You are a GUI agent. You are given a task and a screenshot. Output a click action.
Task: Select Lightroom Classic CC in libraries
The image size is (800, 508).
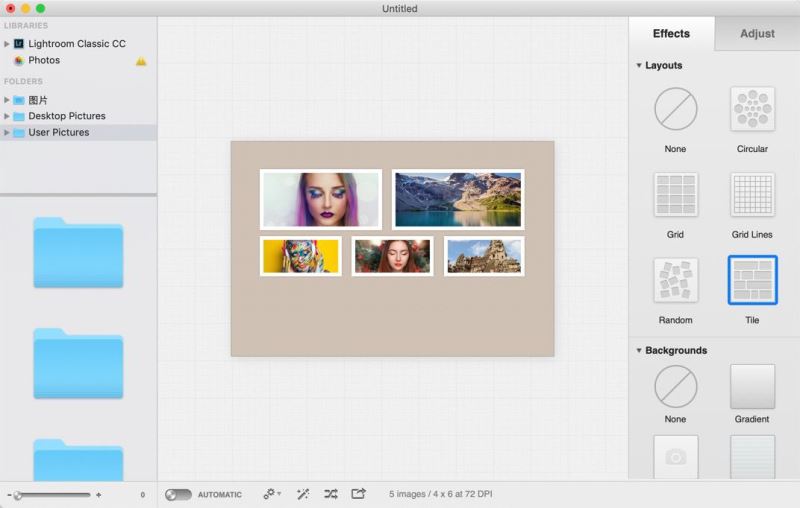point(79,44)
